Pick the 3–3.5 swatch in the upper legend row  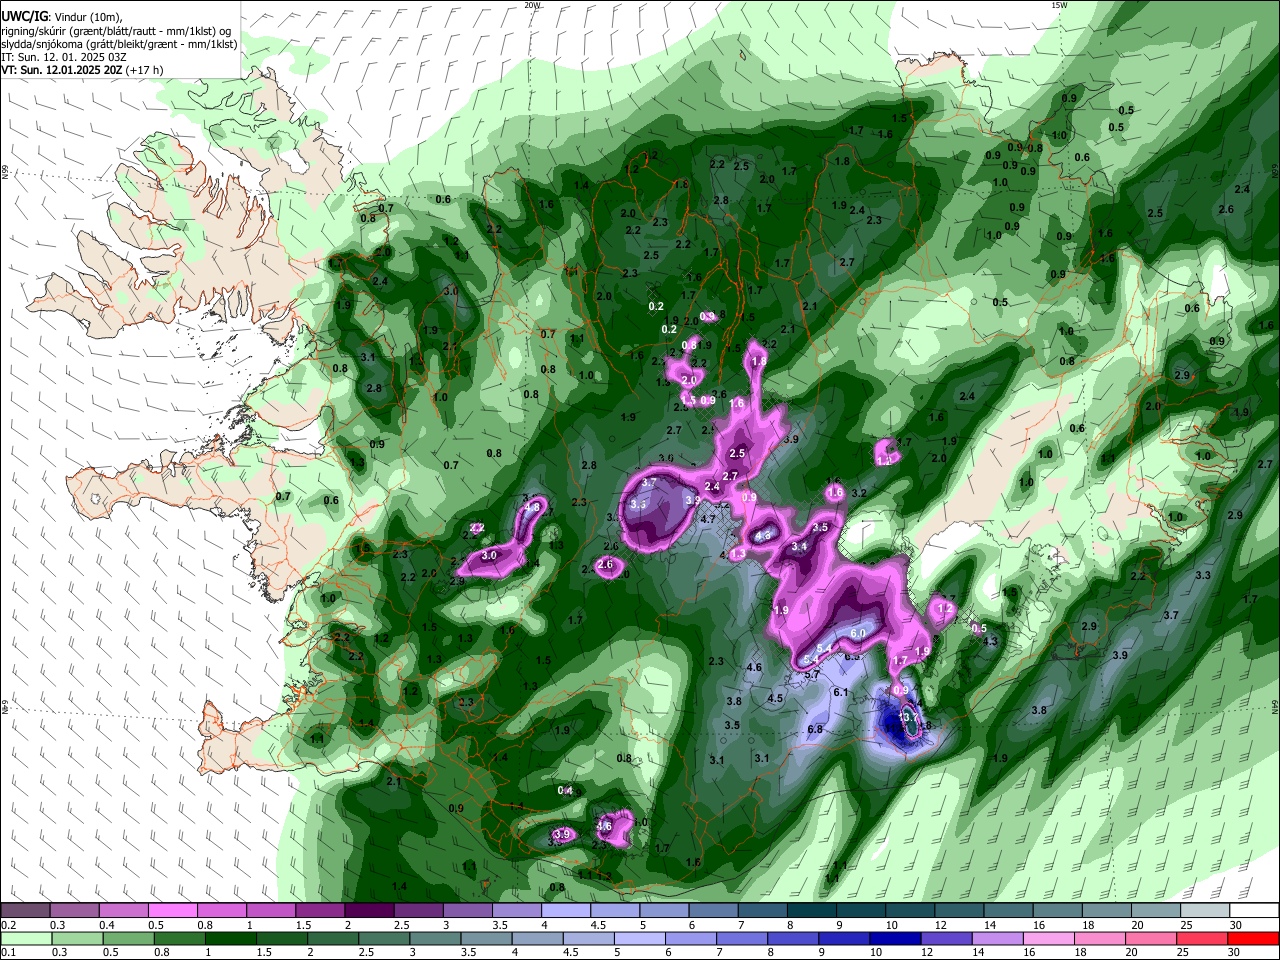[466, 910]
